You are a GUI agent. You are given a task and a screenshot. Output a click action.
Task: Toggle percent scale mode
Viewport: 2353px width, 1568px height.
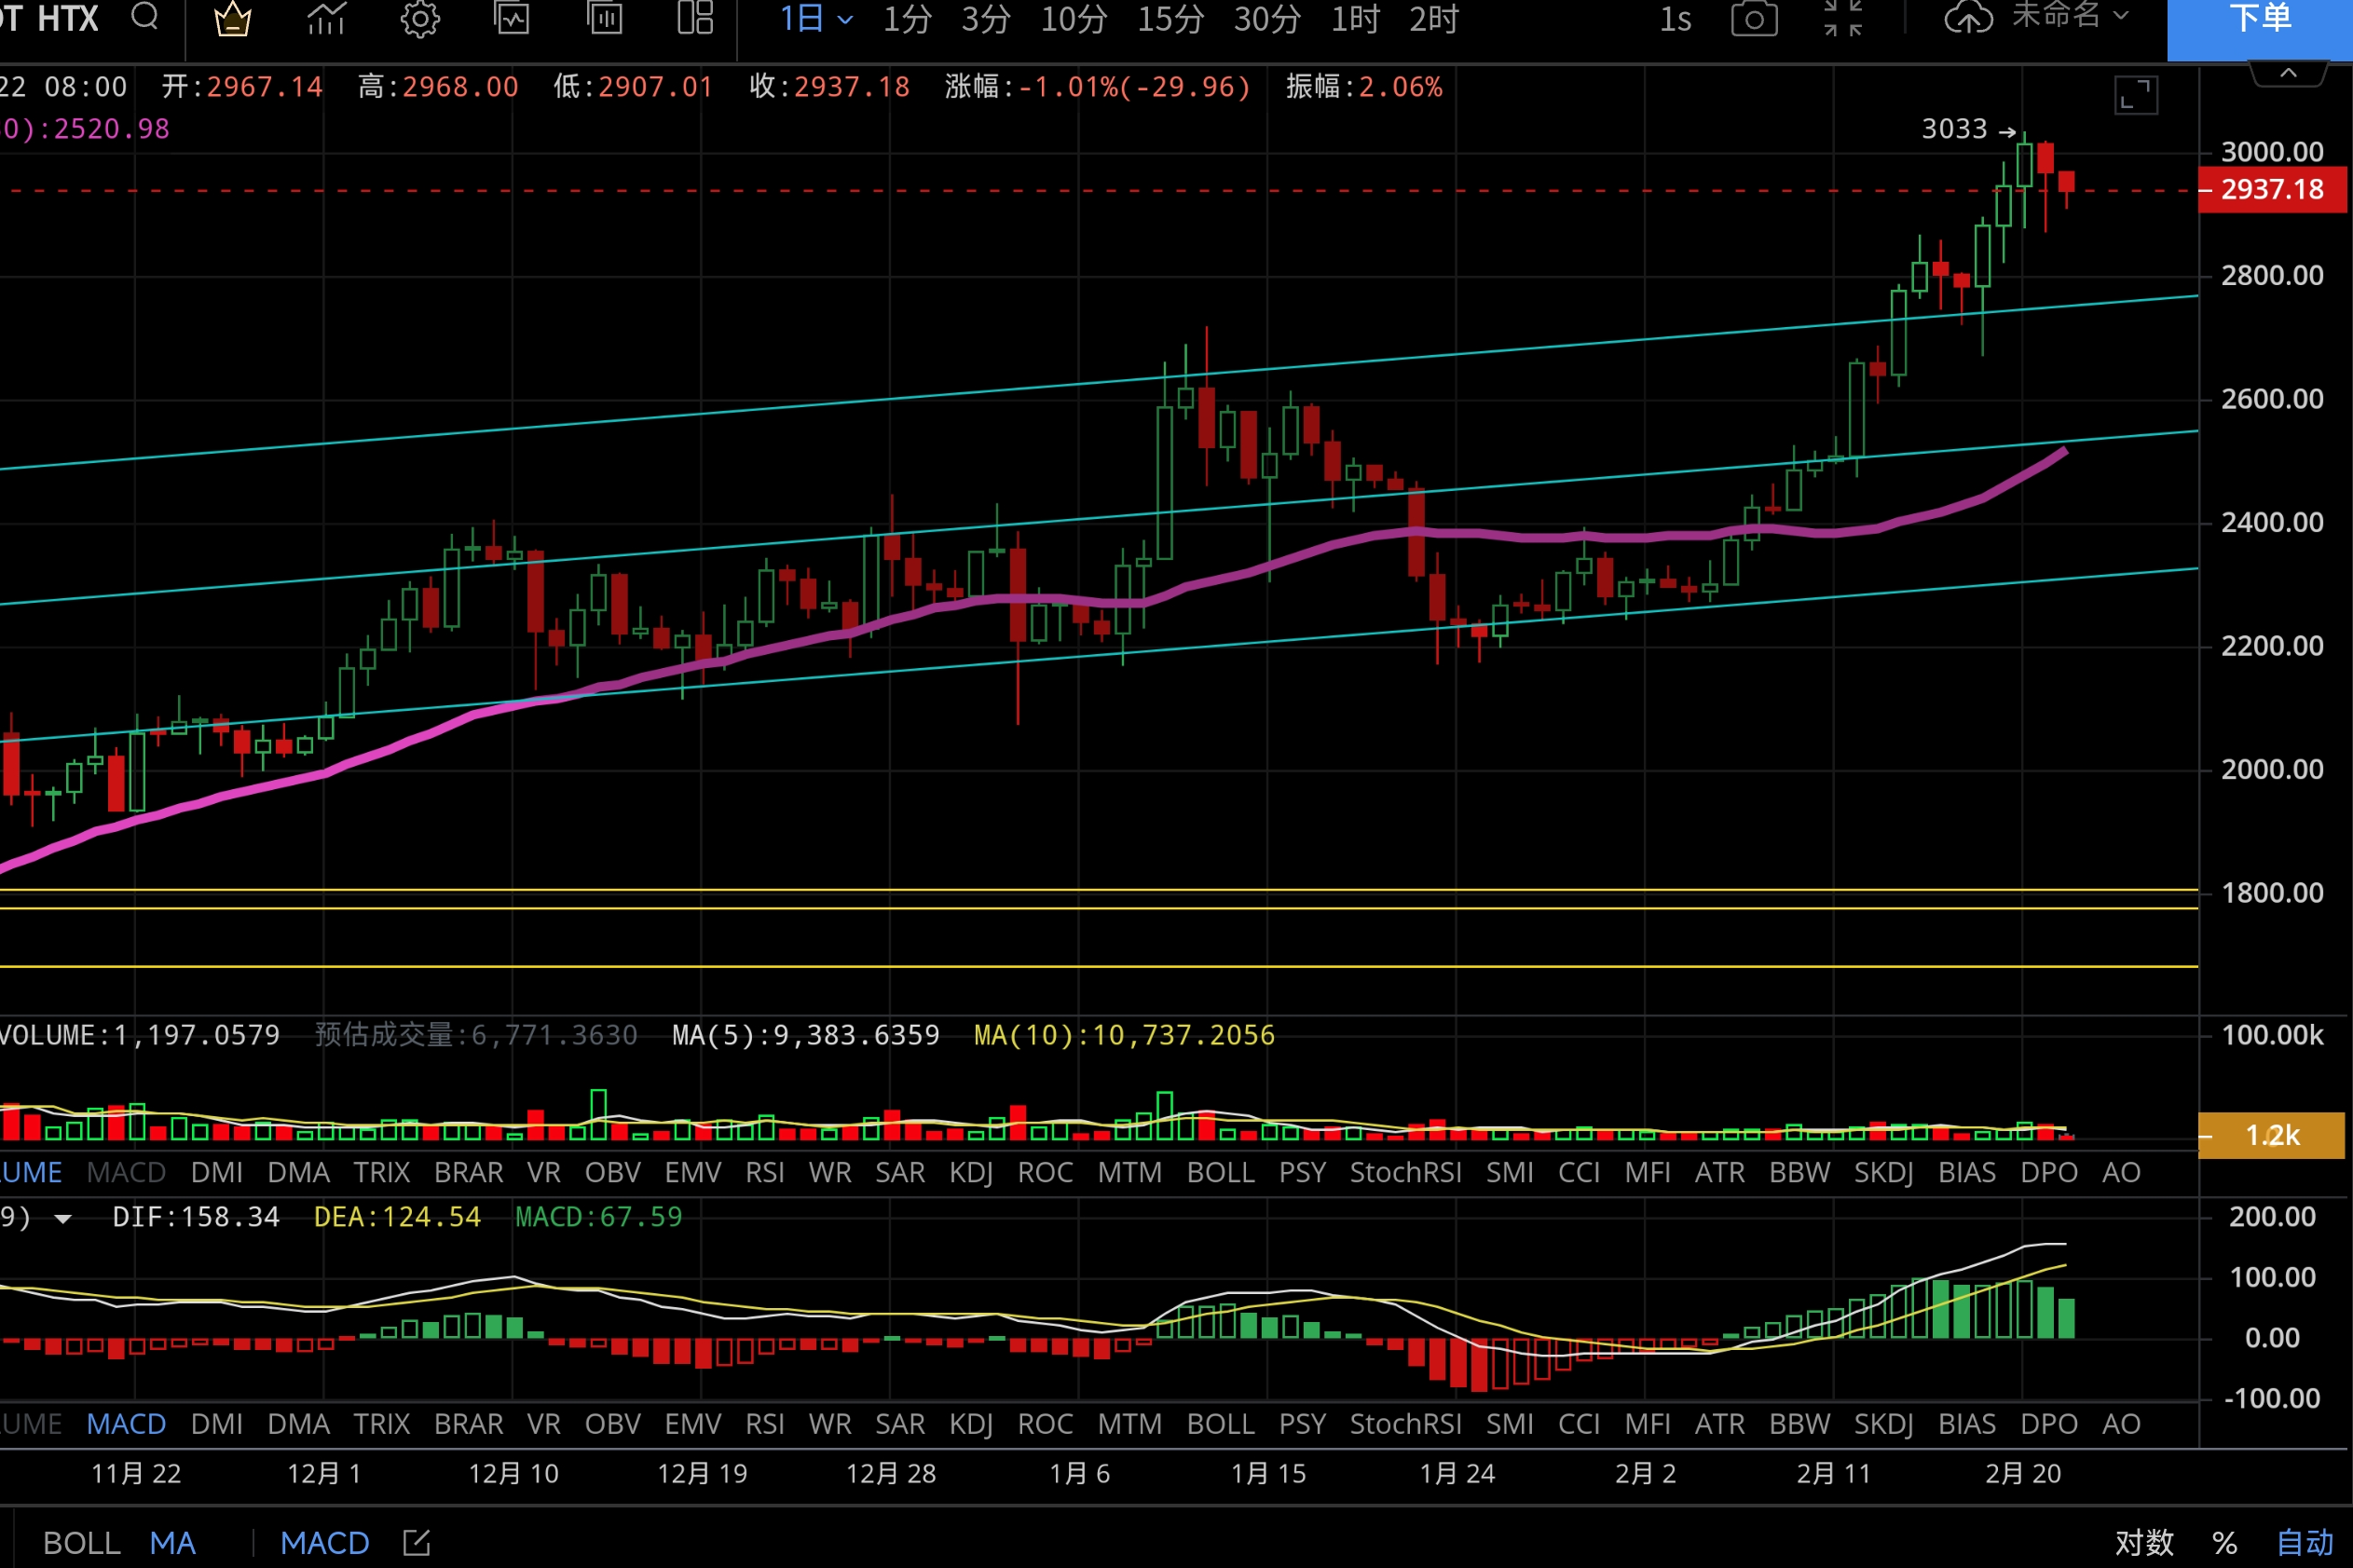pos(2224,1542)
